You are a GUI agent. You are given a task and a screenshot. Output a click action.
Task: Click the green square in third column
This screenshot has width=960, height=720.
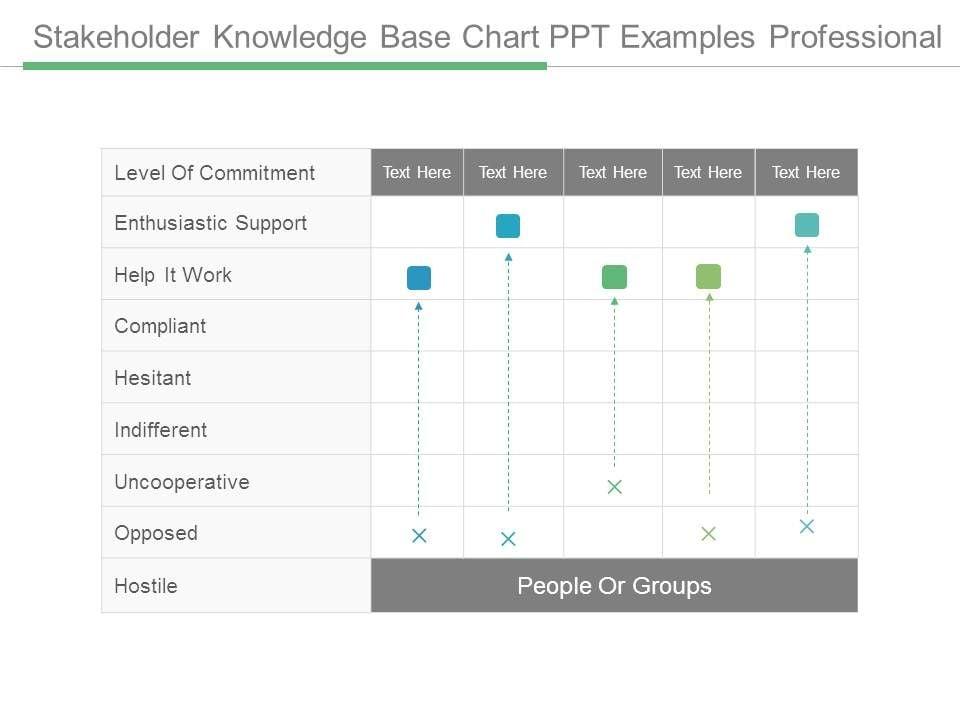click(614, 277)
